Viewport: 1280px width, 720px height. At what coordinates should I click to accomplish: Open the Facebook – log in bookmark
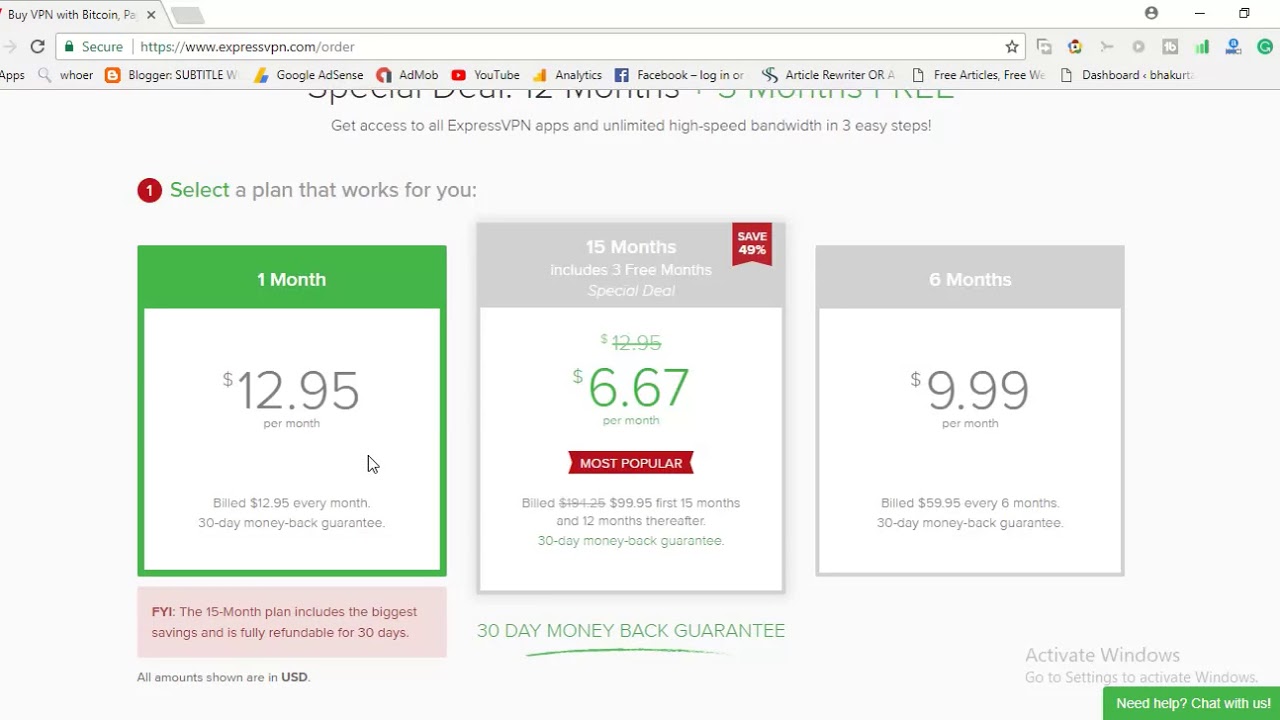coord(680,75)
